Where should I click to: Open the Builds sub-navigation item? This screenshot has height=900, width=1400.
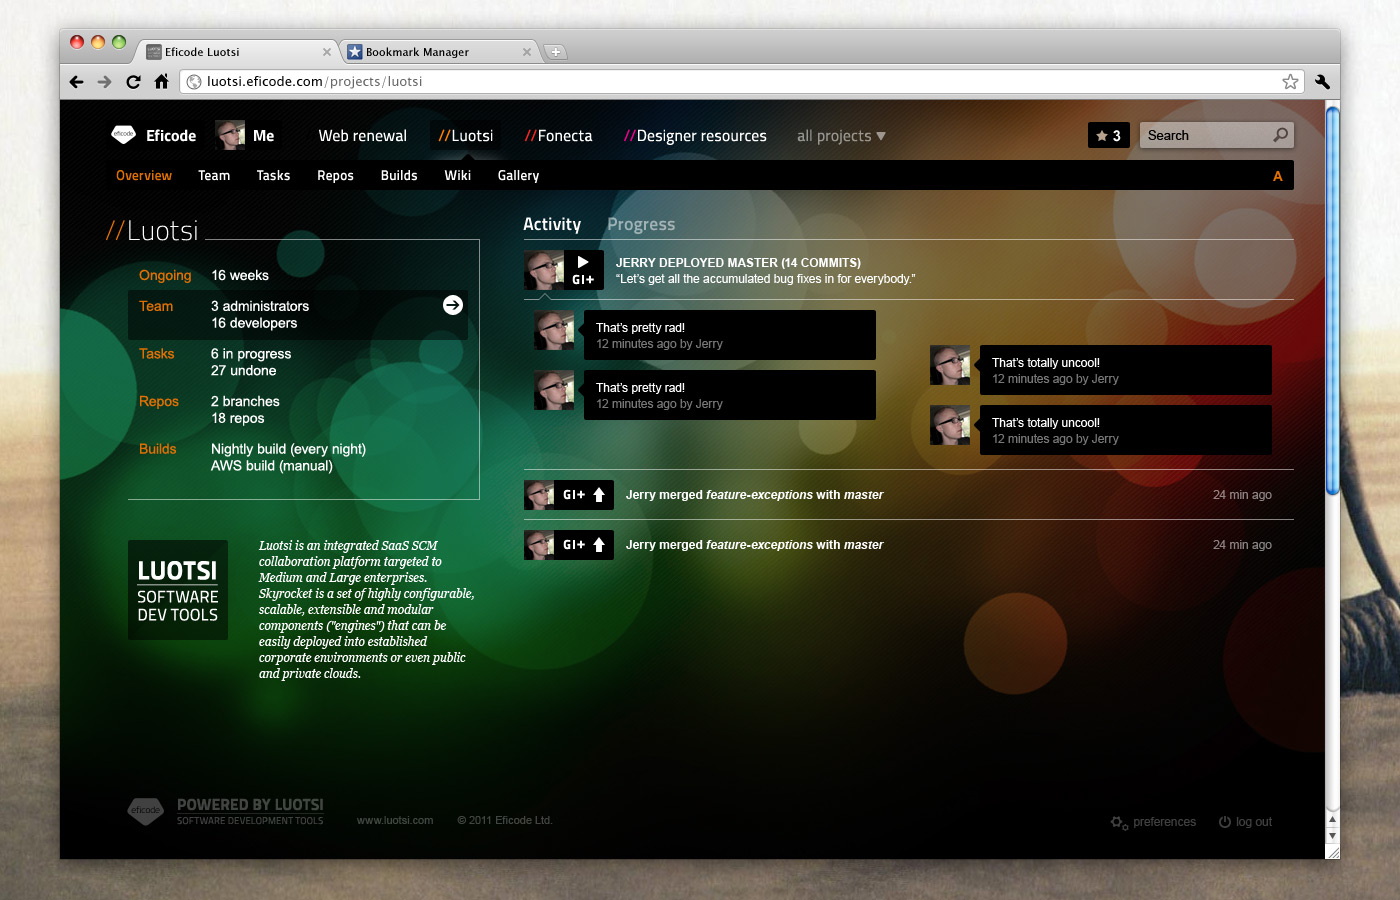click(x=399, y=176)
